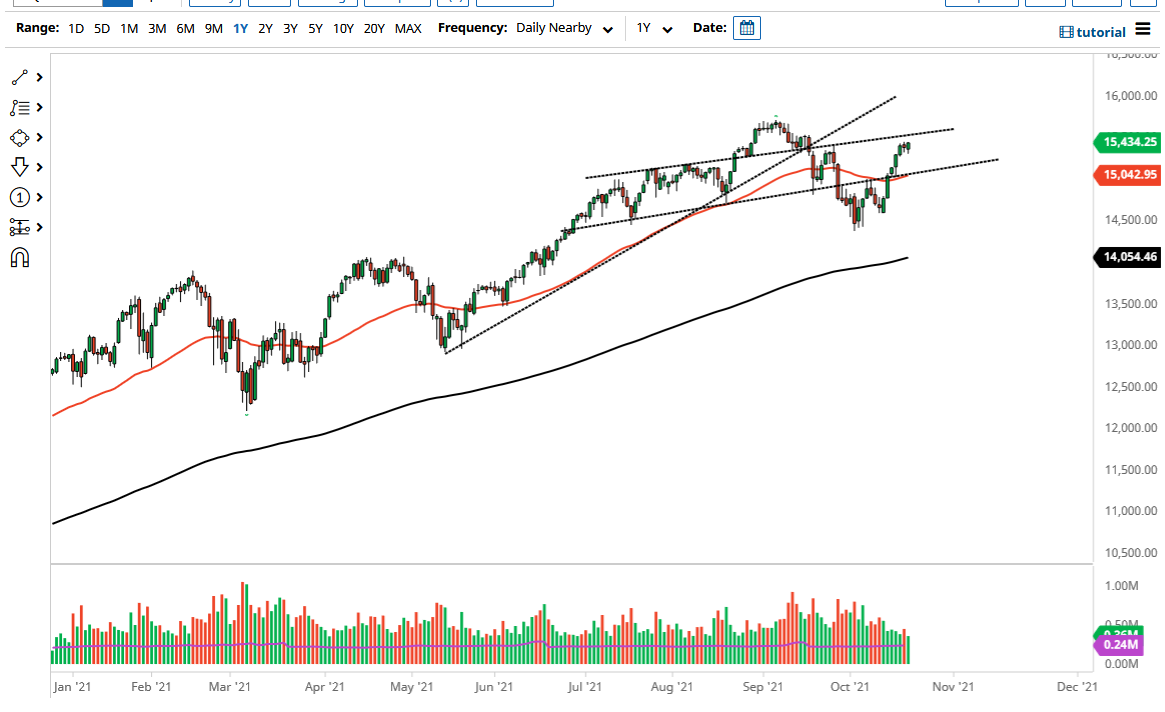Select the 6M range option
The width and height of the screenshot is (1165, 712).
[x=184, y=28]
